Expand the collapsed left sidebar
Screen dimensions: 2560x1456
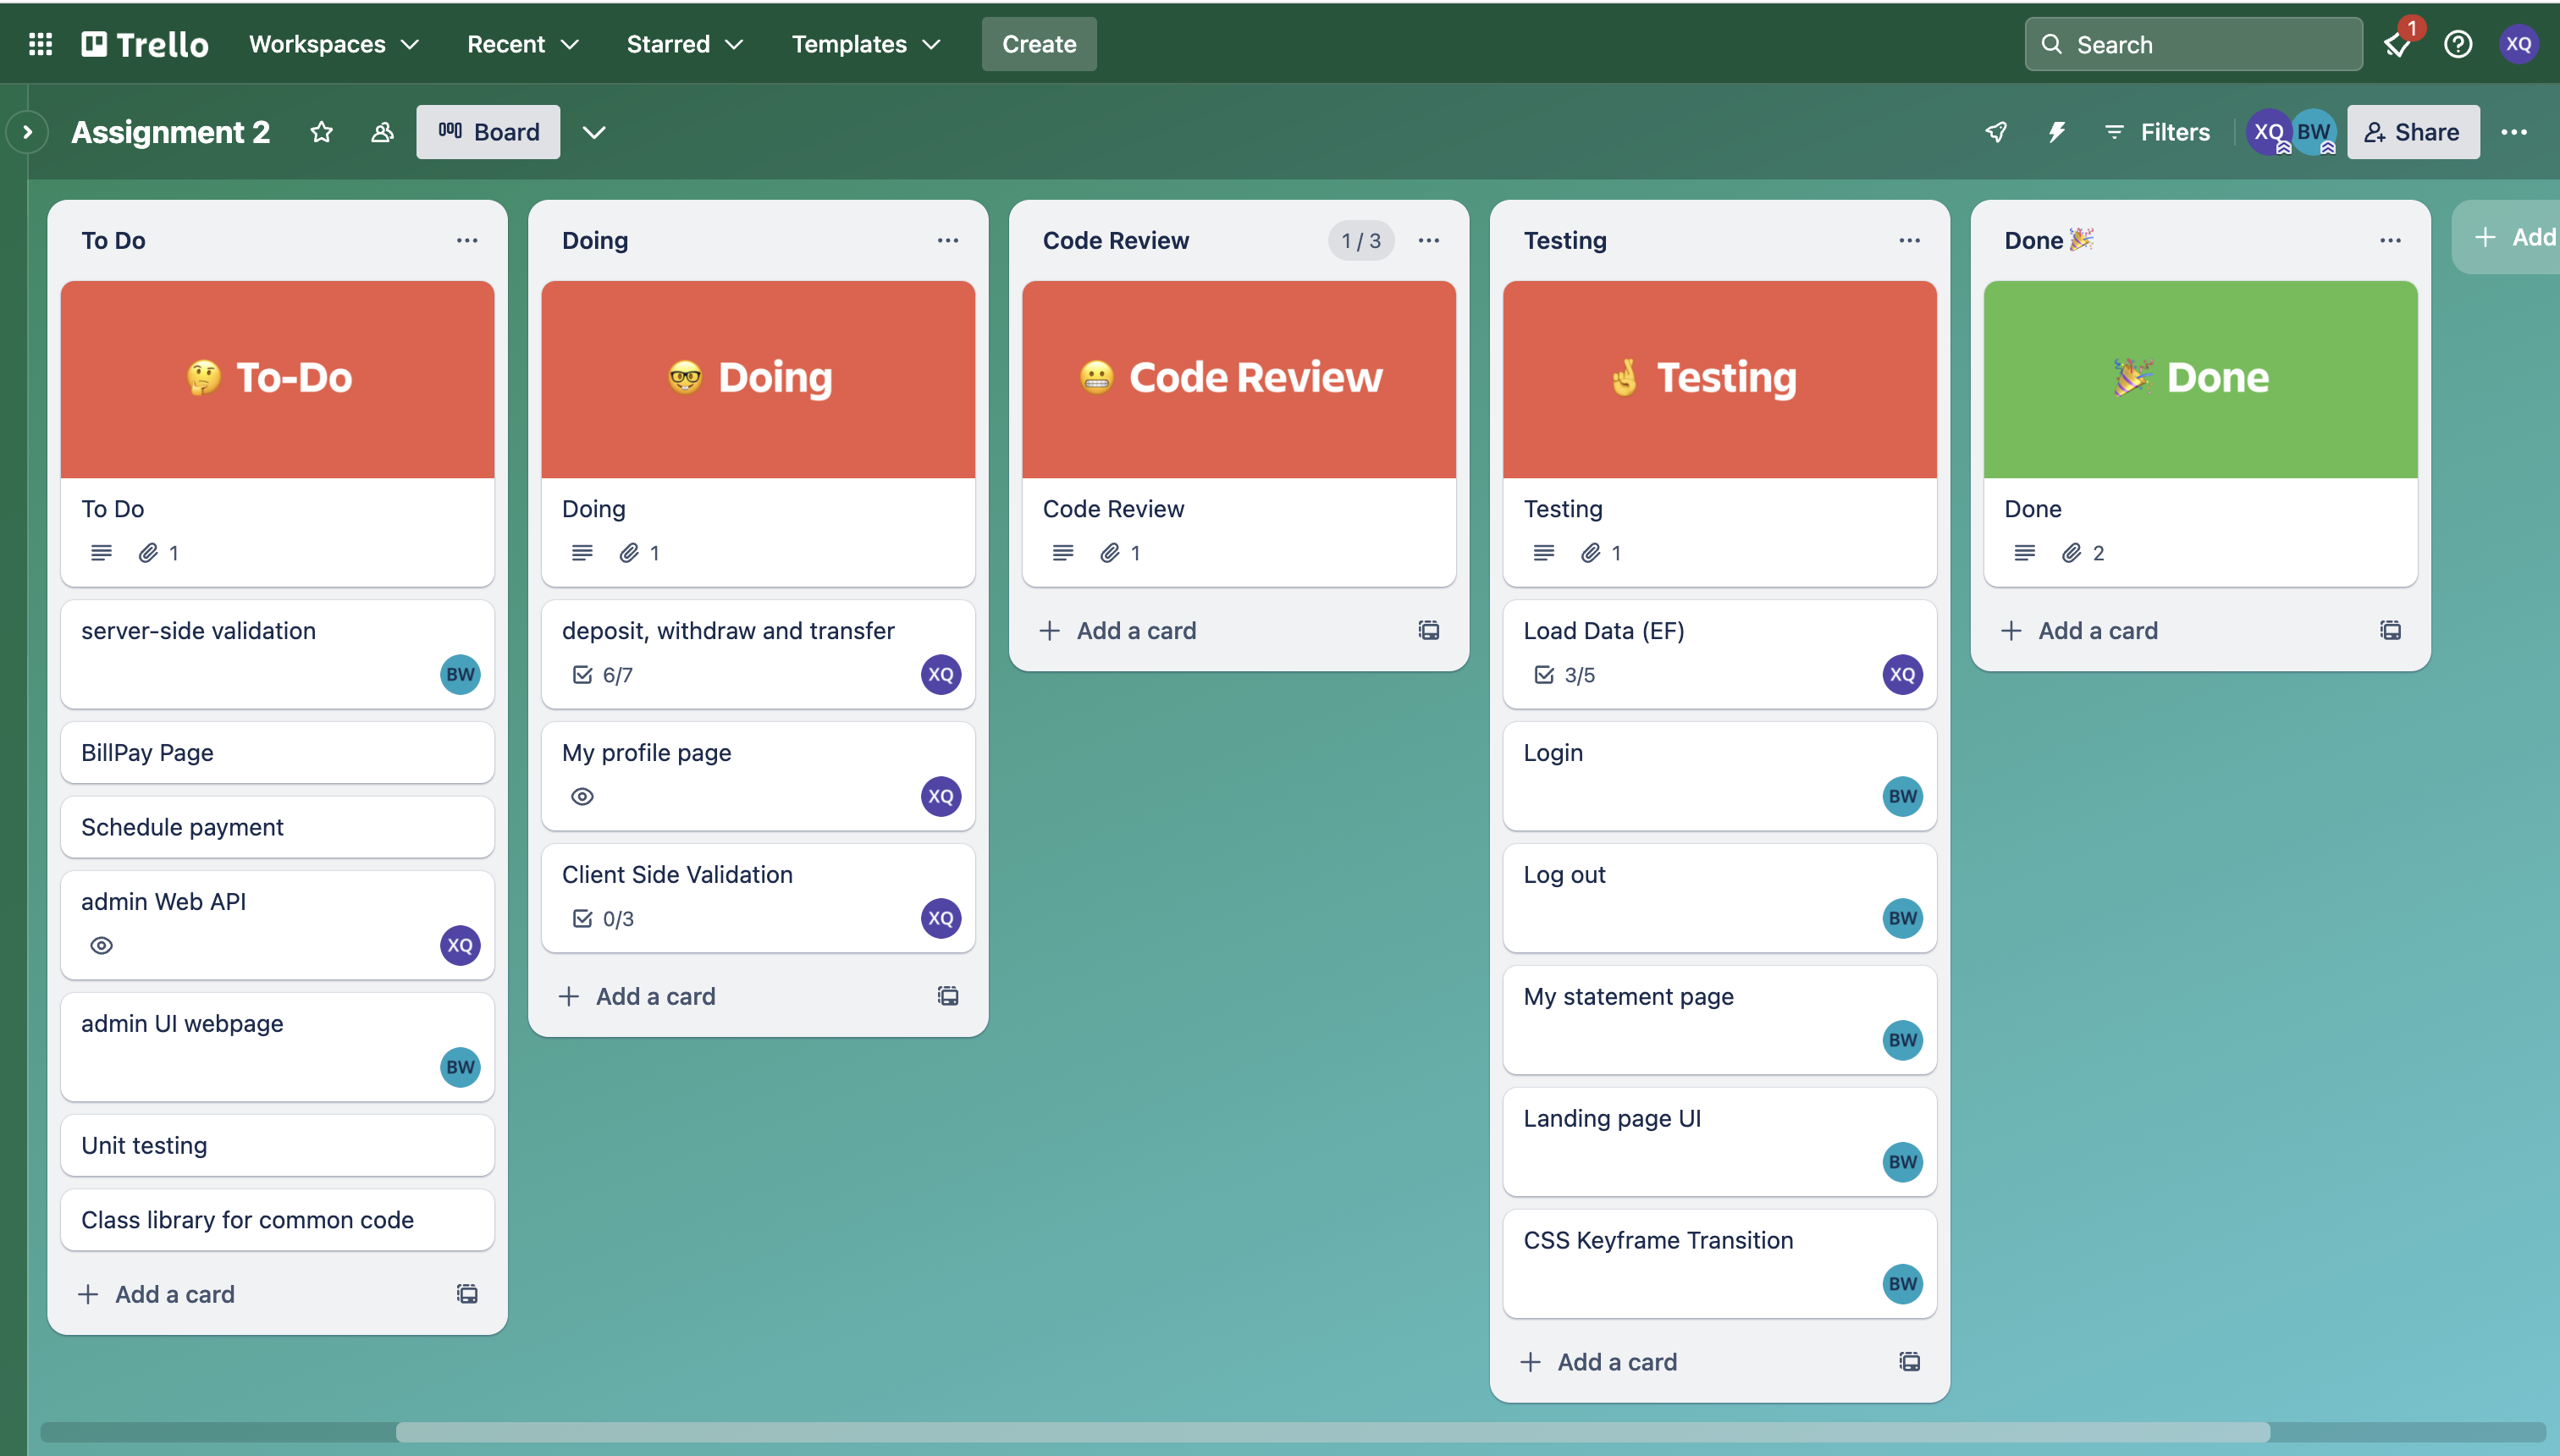(27, 132)
